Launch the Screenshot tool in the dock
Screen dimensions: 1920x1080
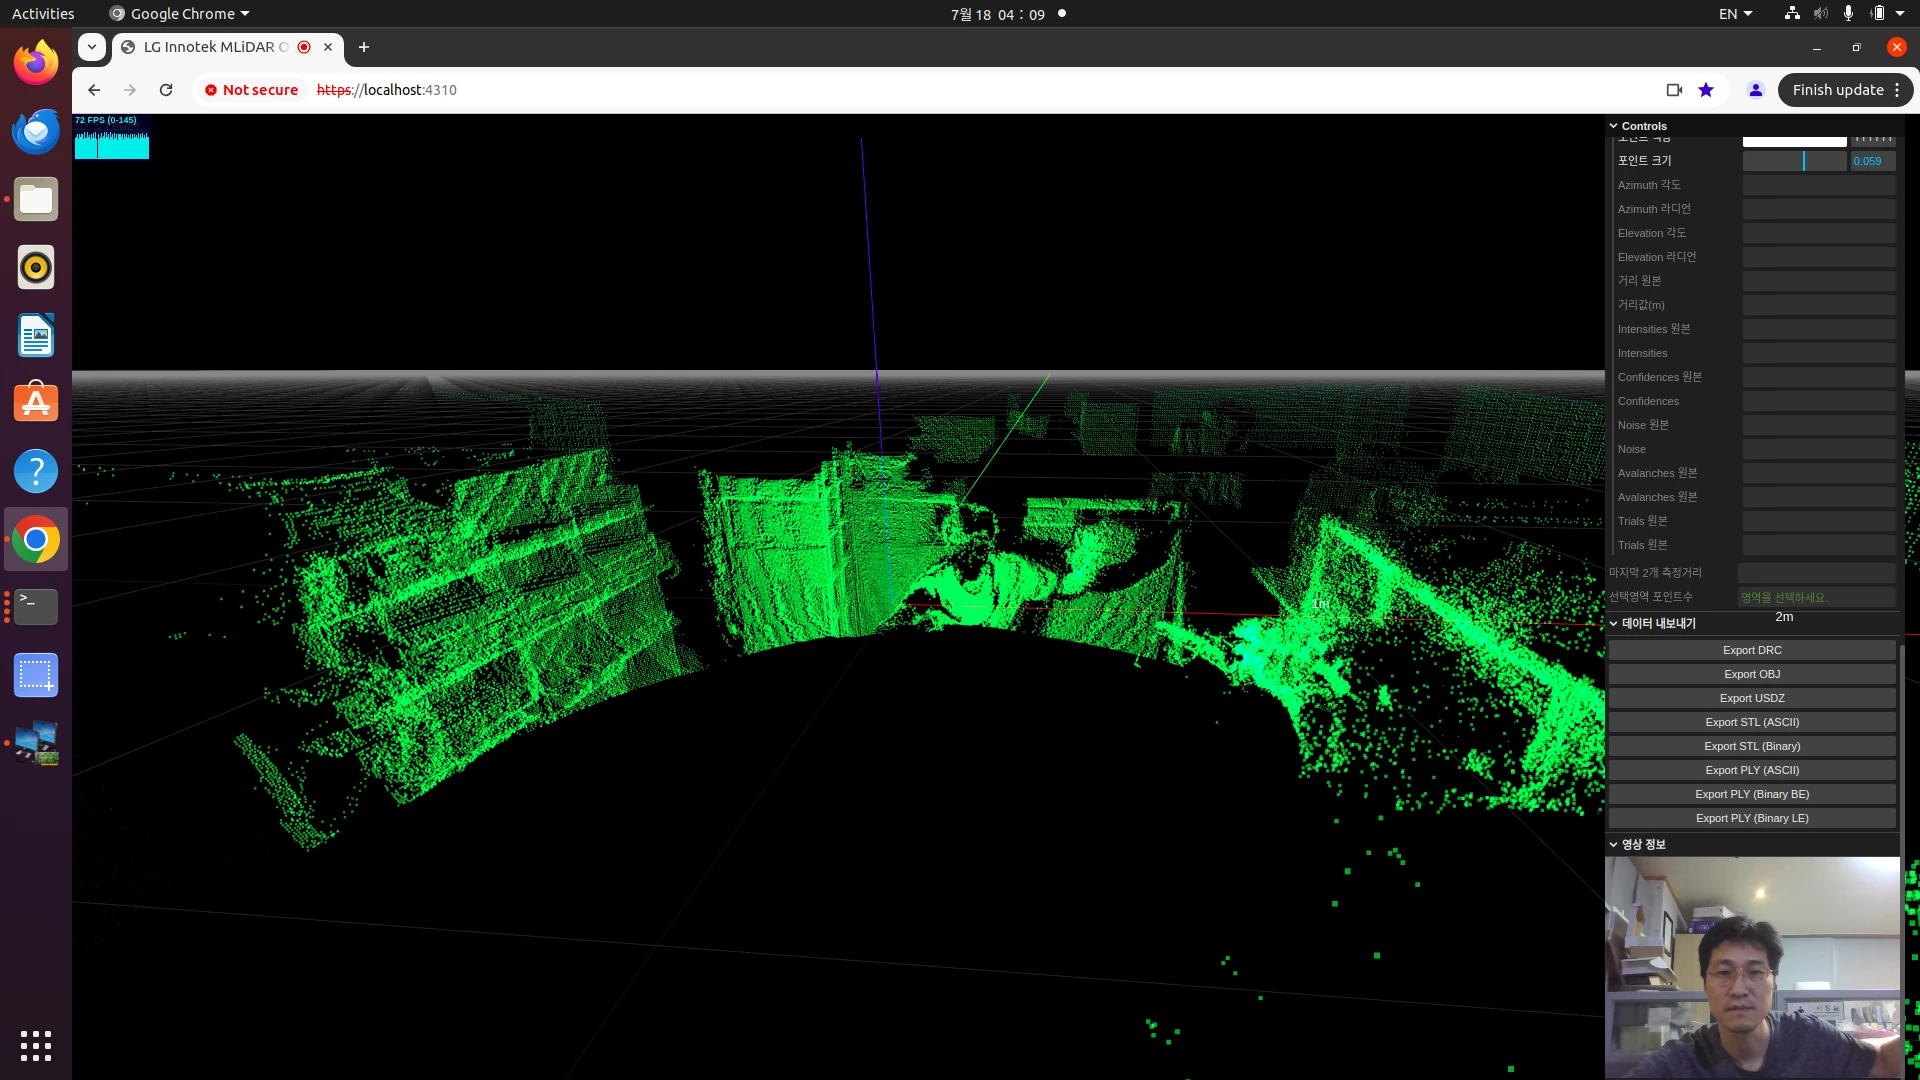coord(36,675)
